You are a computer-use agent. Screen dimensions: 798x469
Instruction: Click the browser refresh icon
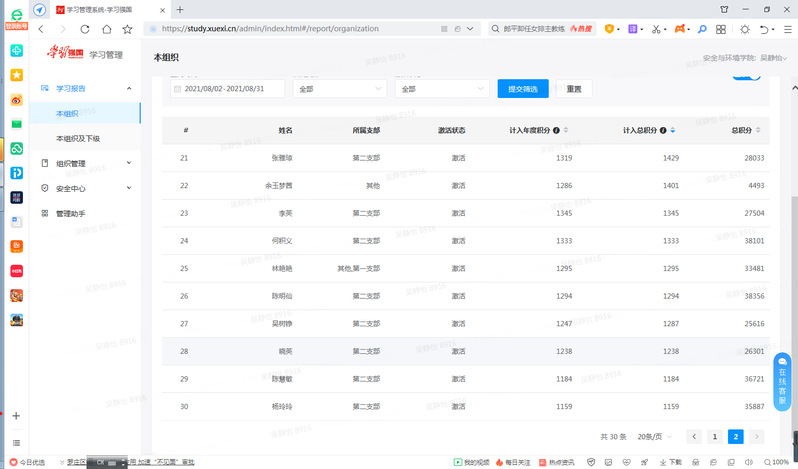coord(85,30)
